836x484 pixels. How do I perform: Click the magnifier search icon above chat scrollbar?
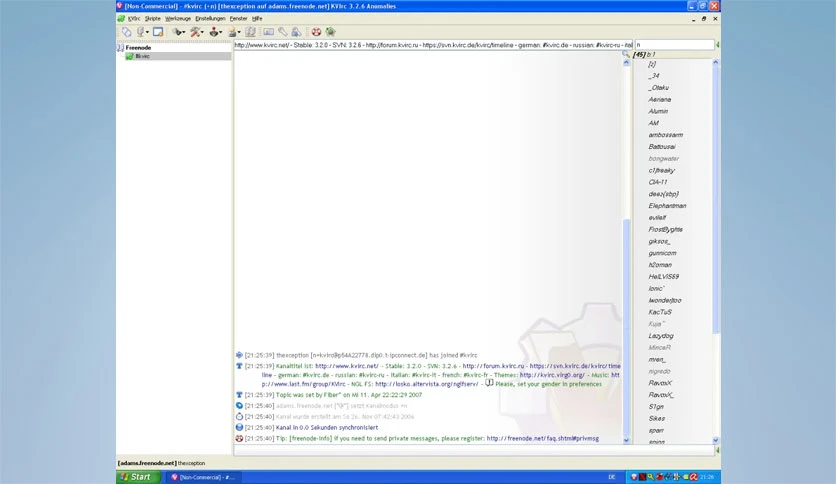(626, 54)
